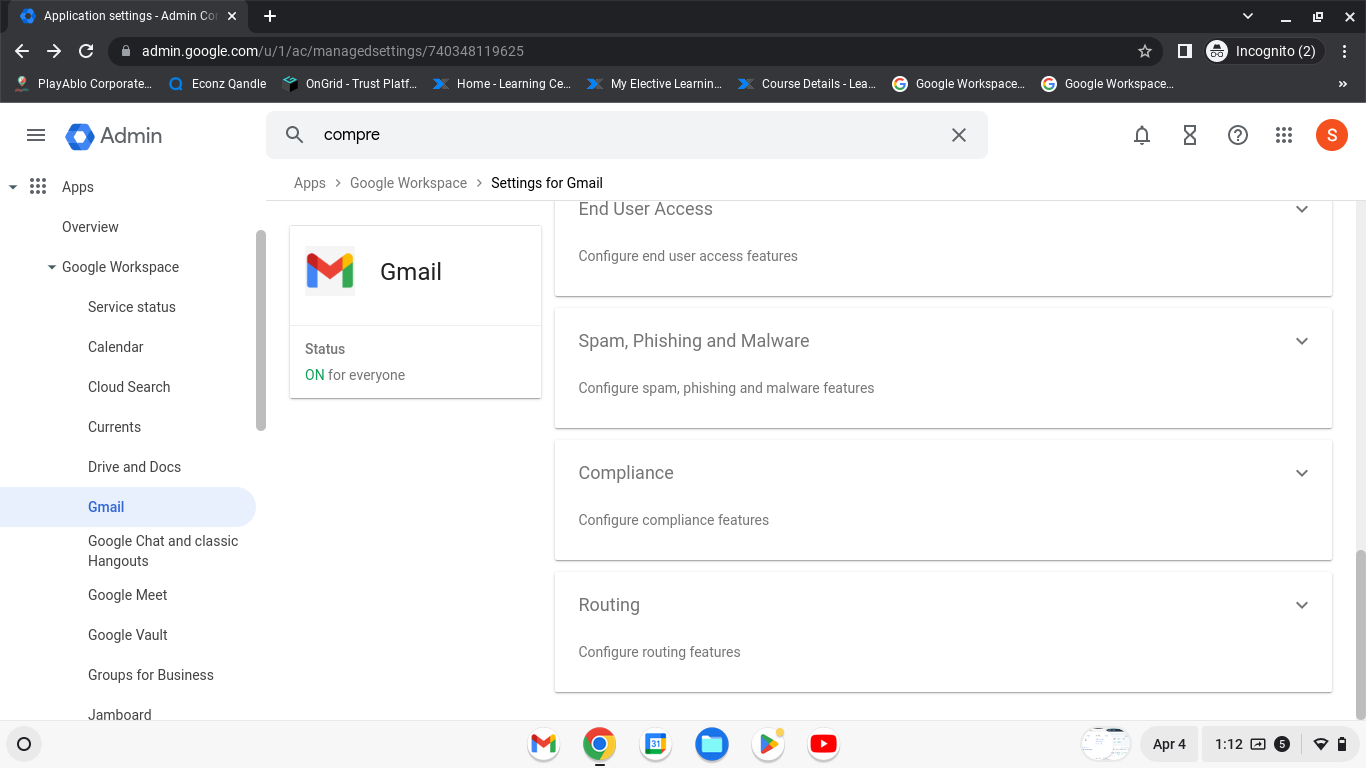Select Groups for Business in sidebar
1366x768 pixels.
click(x=151, y=675)
